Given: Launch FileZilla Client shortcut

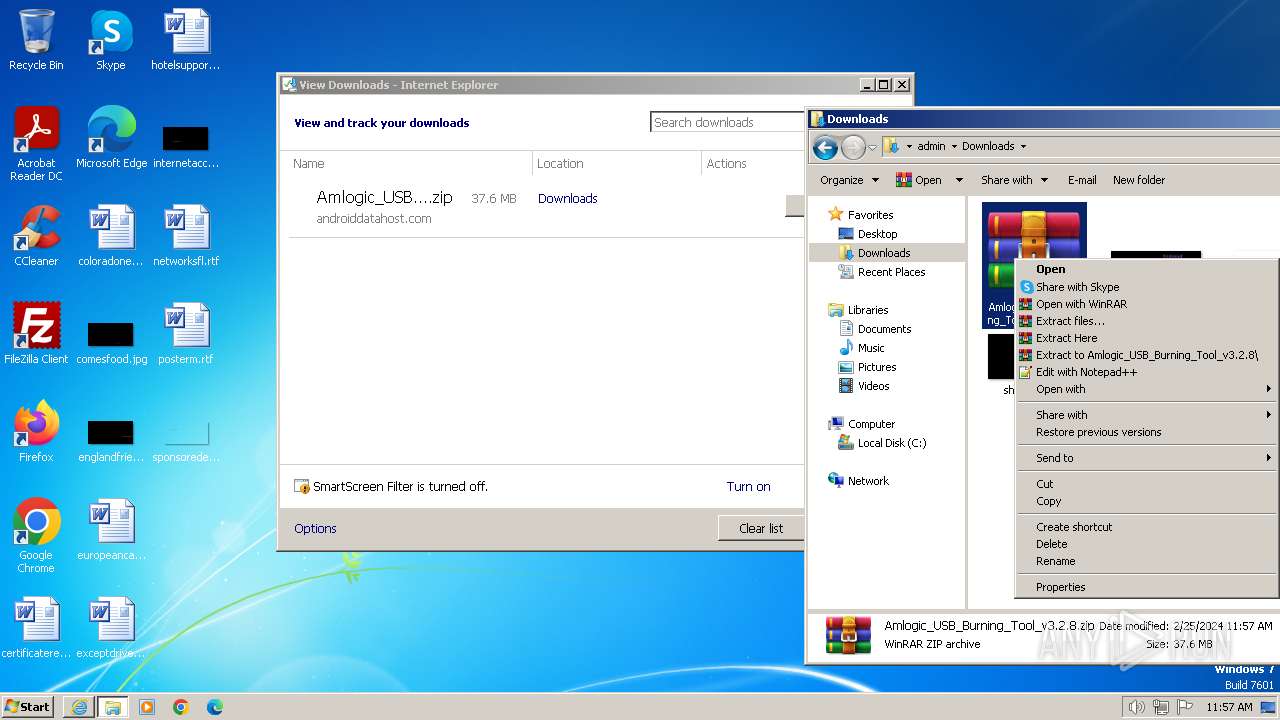Looking at the screenshot, I should pyautogui.click(x=36, y=334).
